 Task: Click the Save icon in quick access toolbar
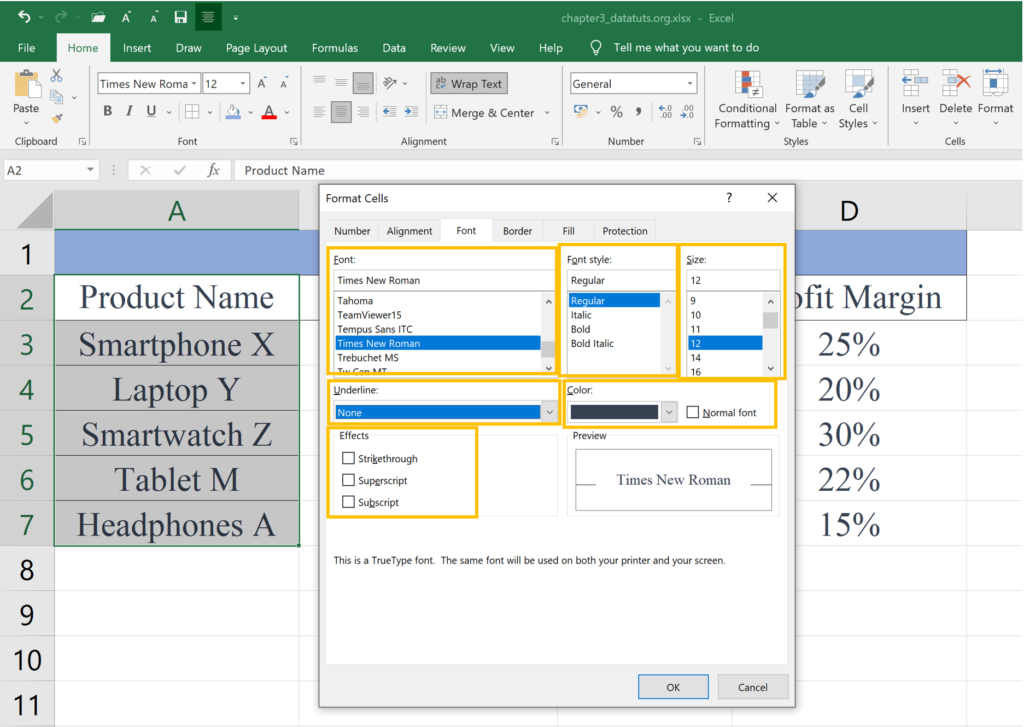[x=181, y=17]
